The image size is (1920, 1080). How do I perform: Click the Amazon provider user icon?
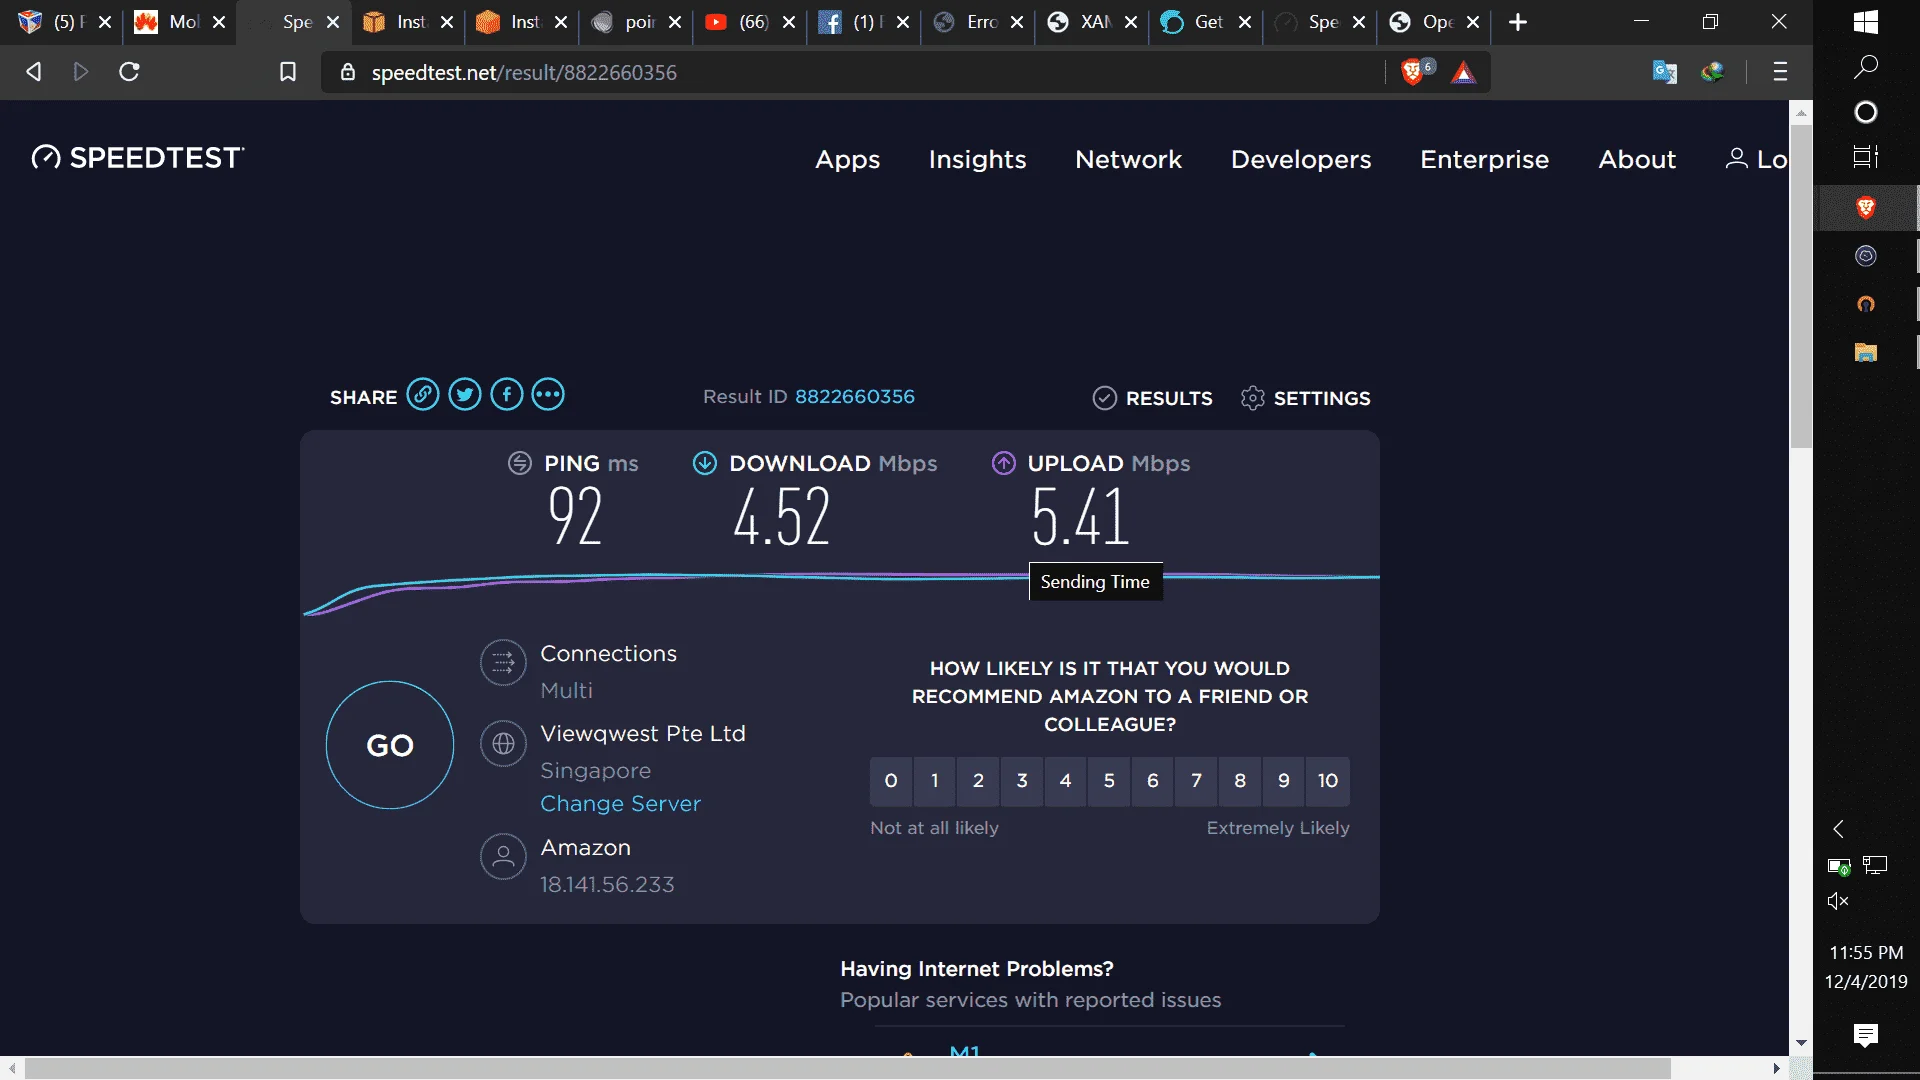click(503, 857)
